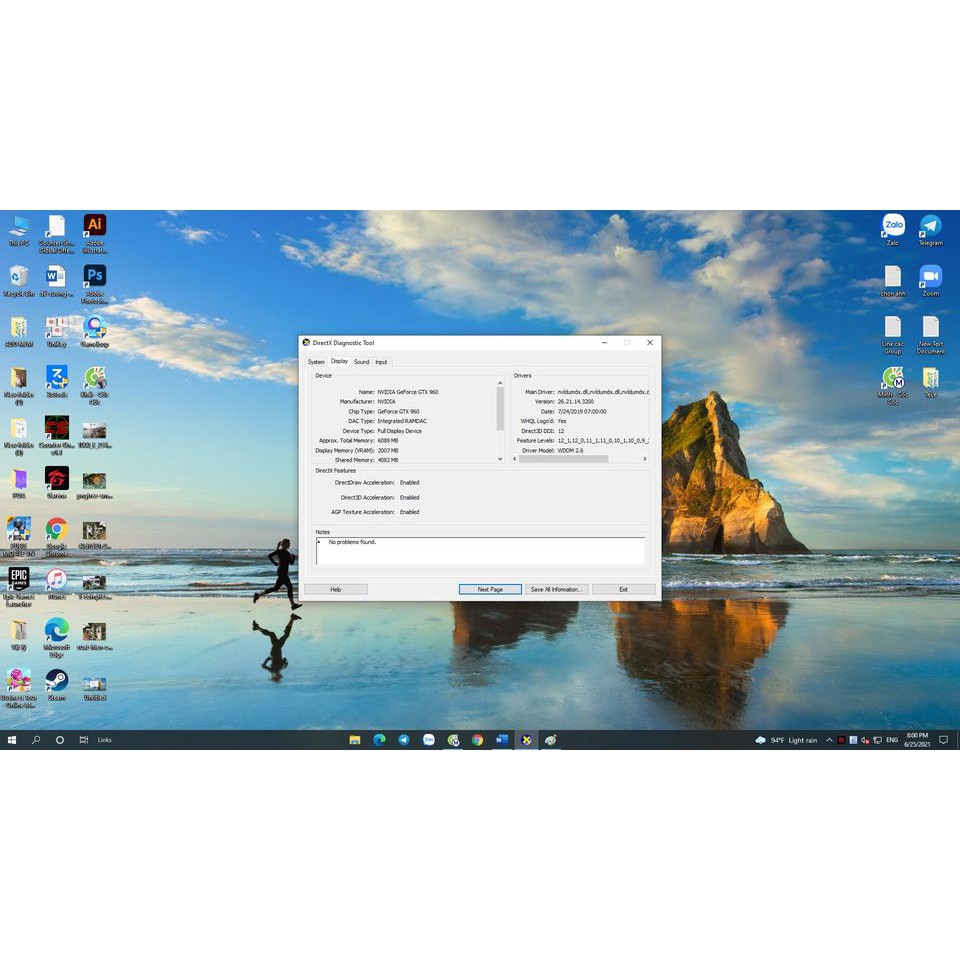This screenshot has width=960, height=960.
Task: Open the ENG keyboard language selector
Action: 892,740
